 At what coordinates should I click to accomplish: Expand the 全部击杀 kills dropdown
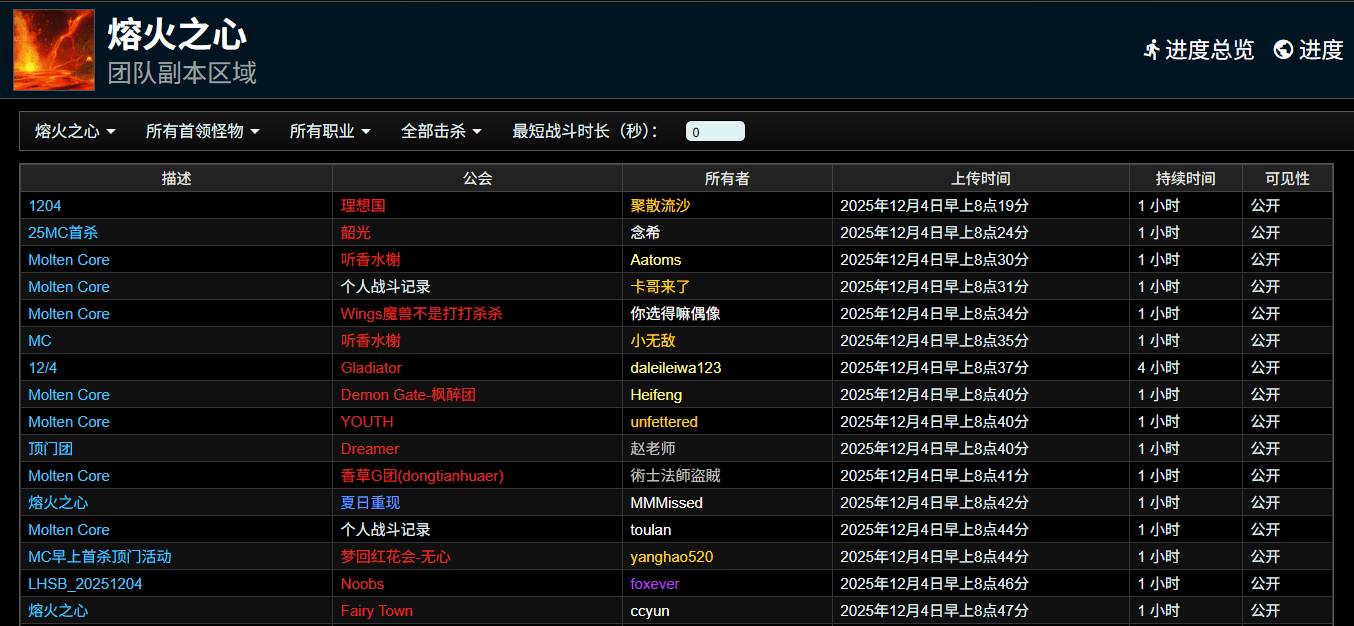(x=441, y=131)
